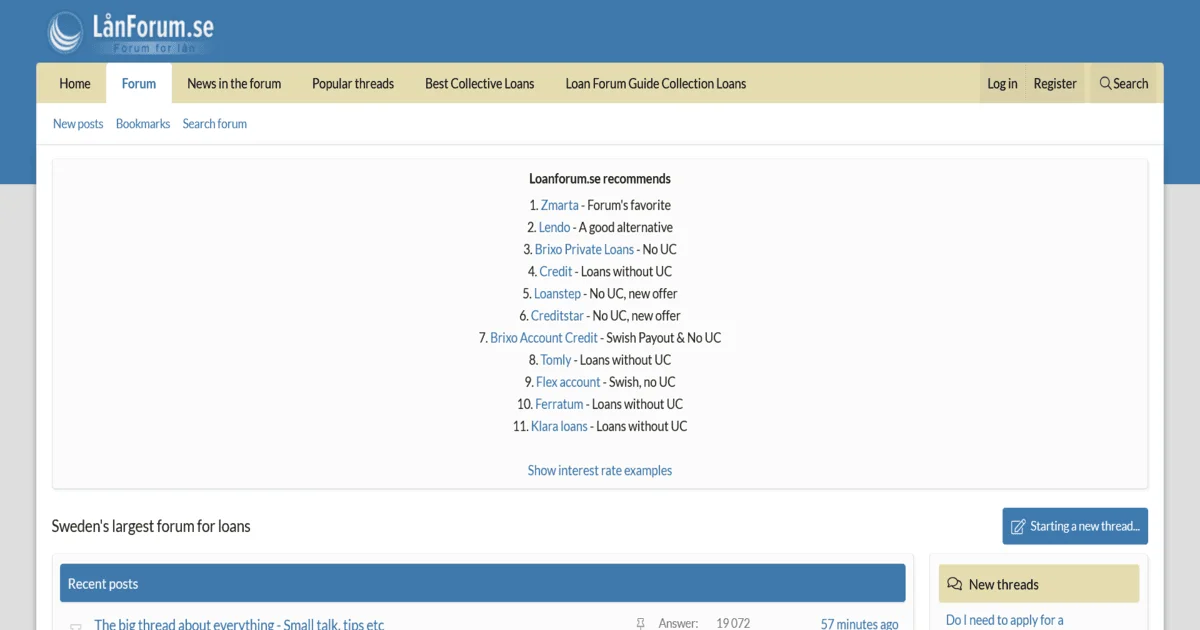Open Best Collective Loans page

480,84
